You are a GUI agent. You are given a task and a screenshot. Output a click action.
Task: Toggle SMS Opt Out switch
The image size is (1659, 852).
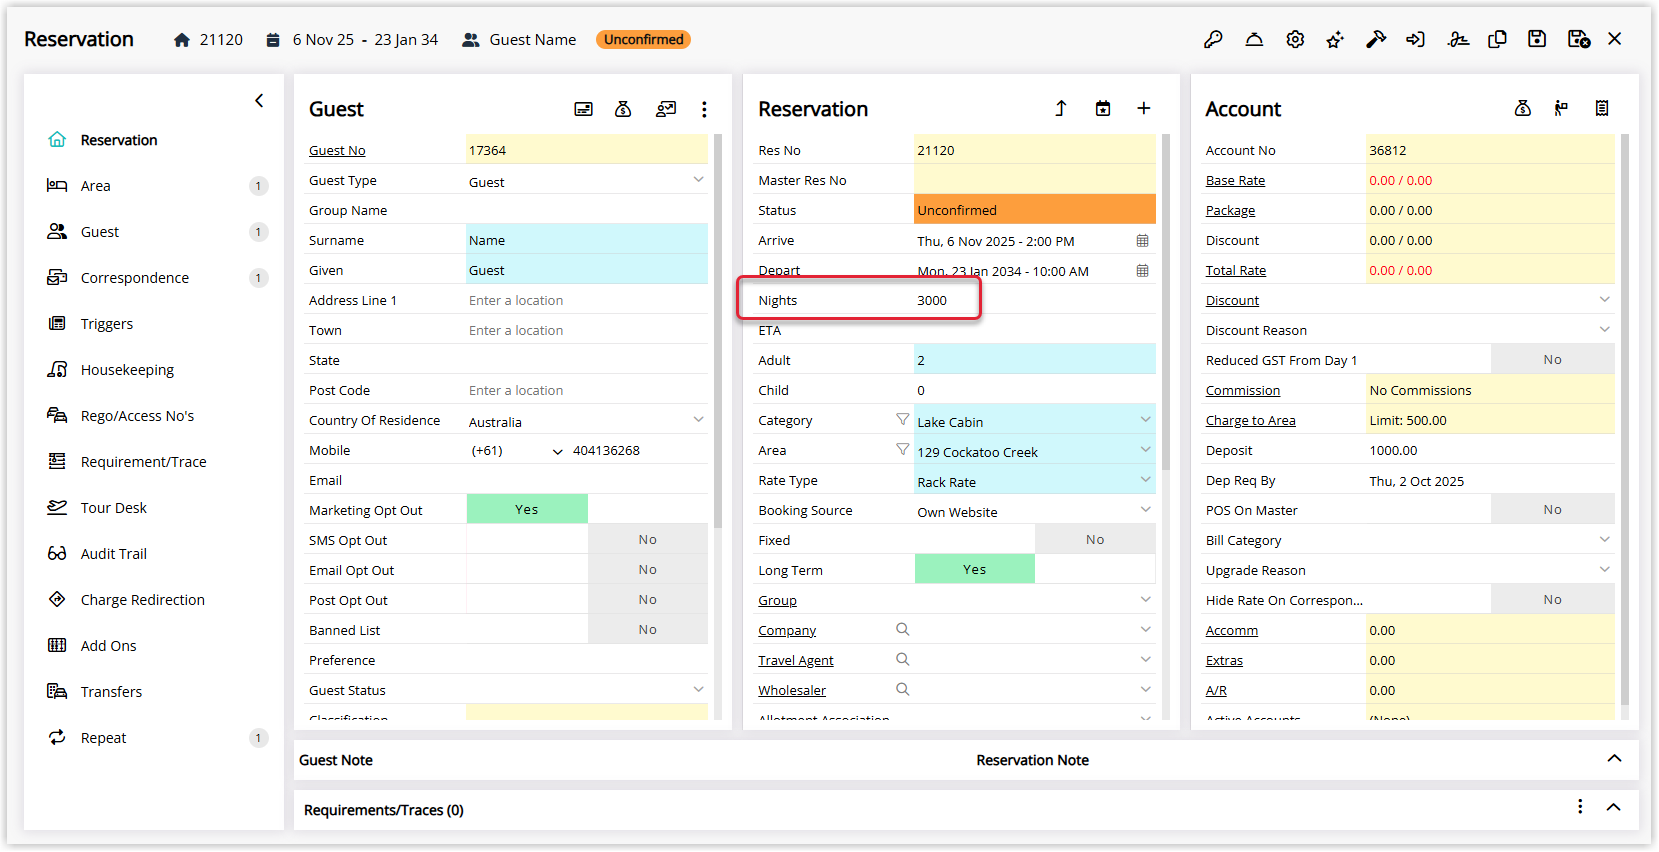[x=587, y=539]
